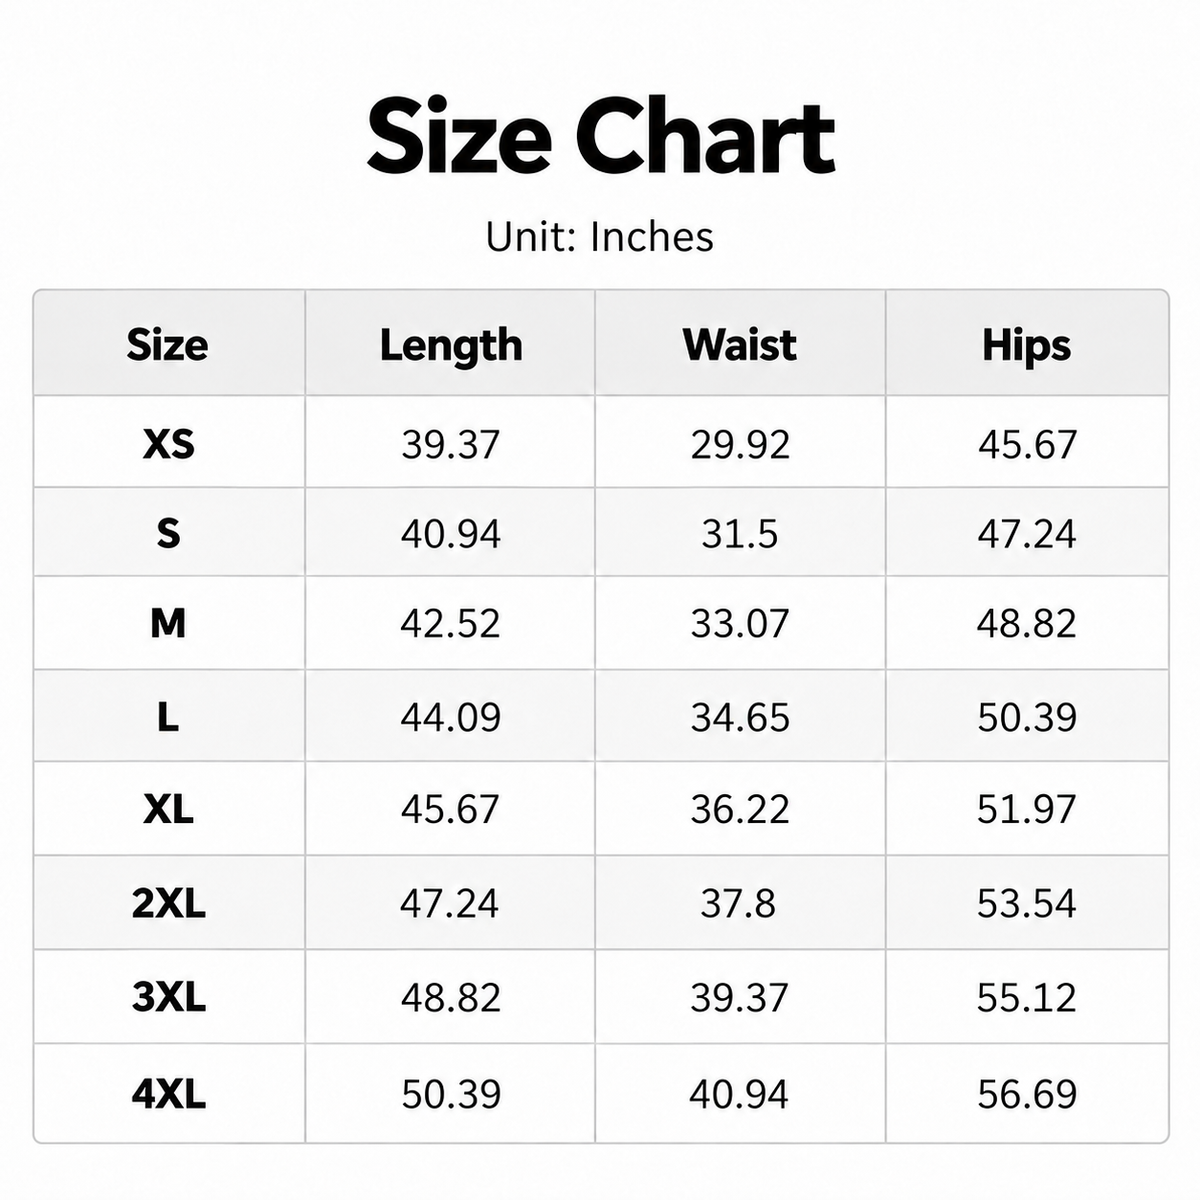Screen dimensions: 1200x1200
Task: Select S waist value 31.5
Action: 740,534
